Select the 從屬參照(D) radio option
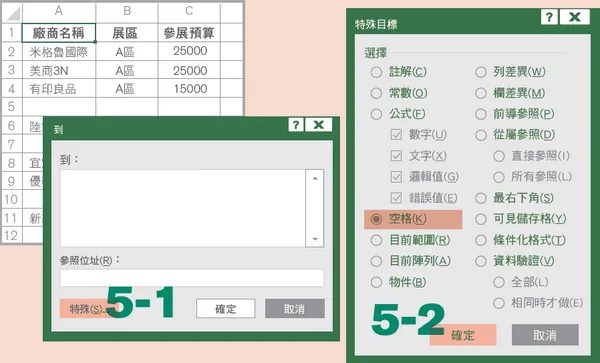 [481, 135]
